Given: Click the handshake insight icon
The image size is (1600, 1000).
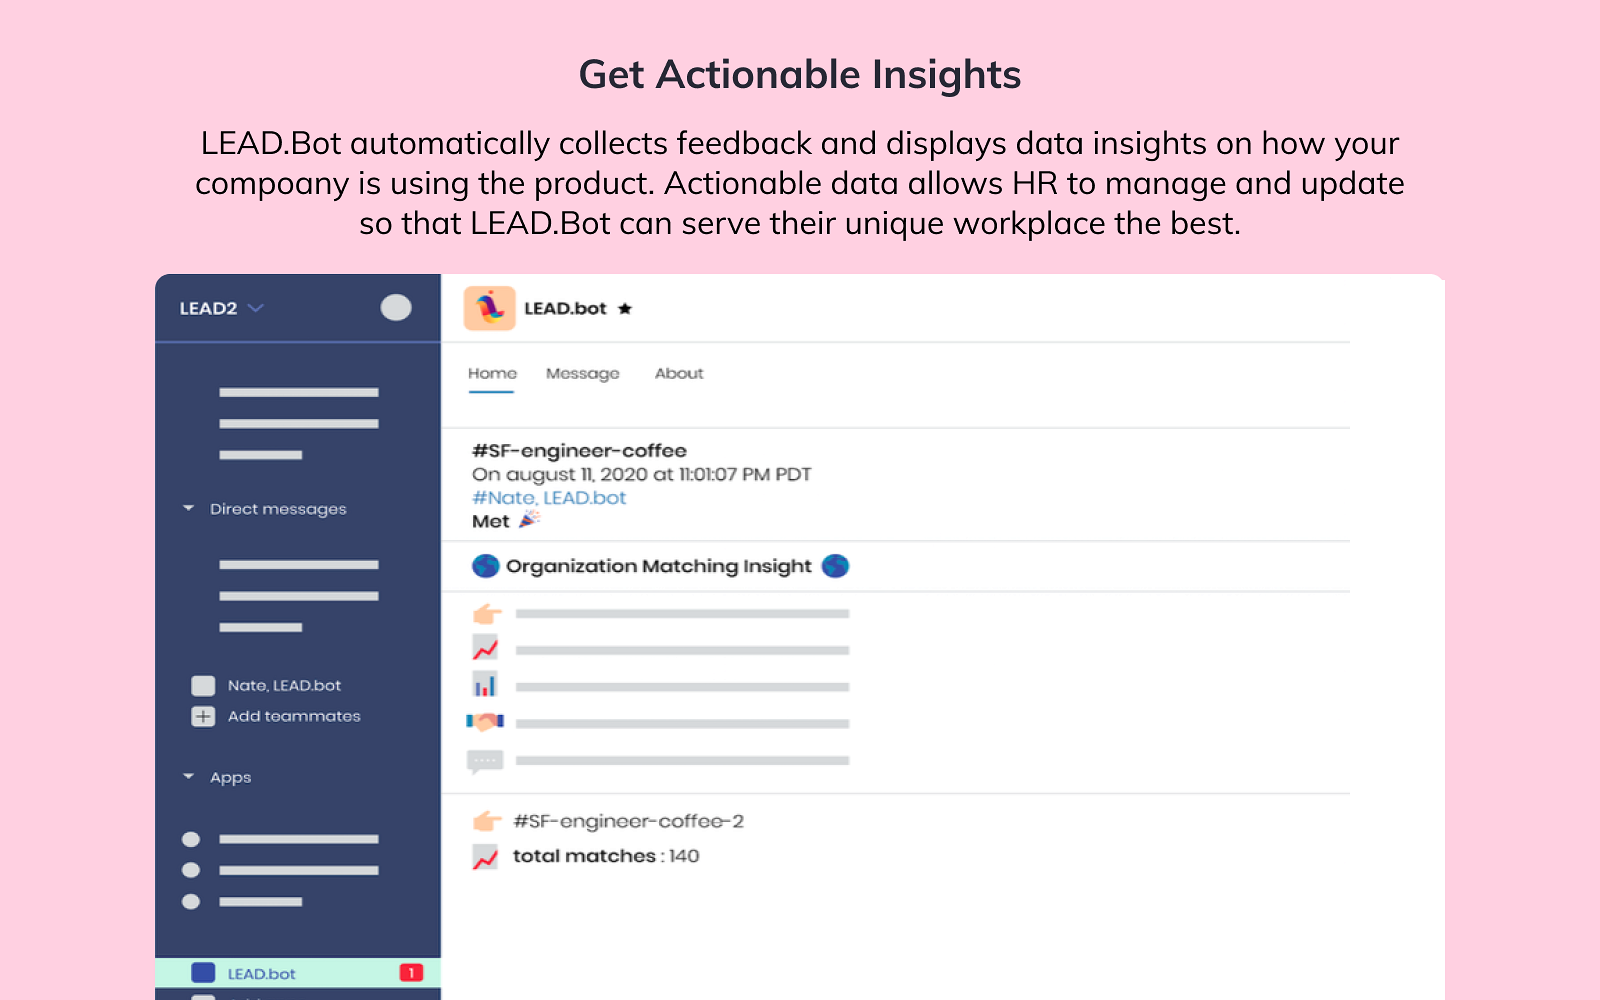Looking at the screenshot, I should point(485,722).
